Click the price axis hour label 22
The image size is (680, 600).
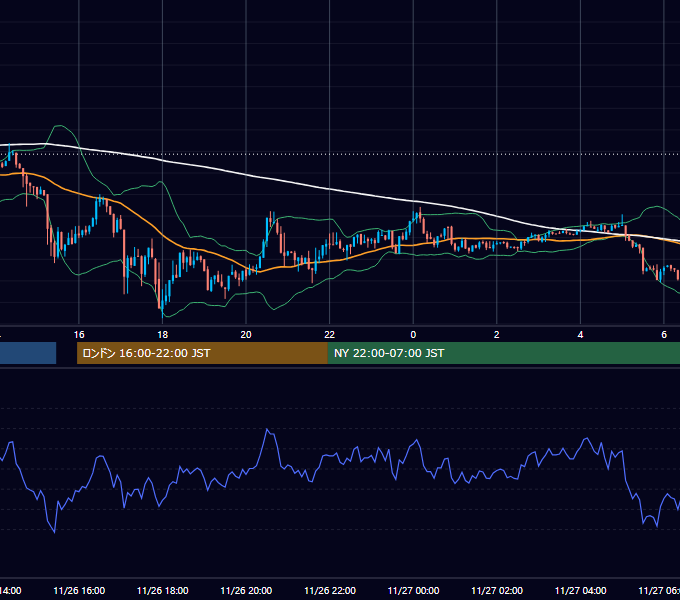coord(330,335)
